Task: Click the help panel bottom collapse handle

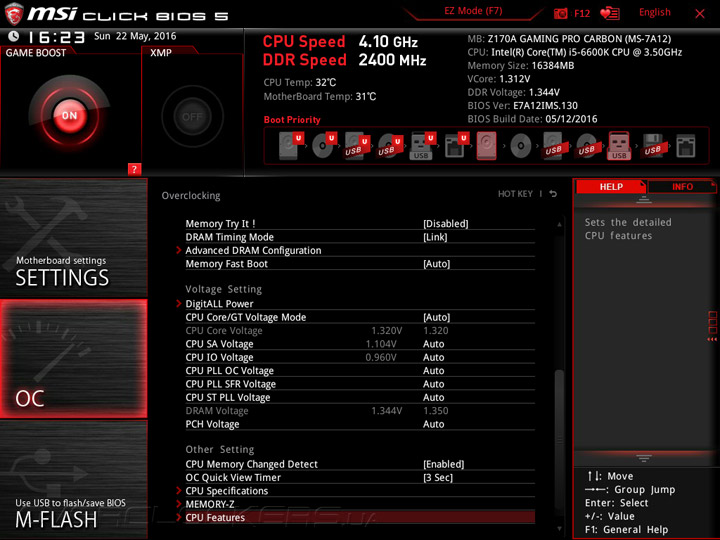Action: [644, 458]
